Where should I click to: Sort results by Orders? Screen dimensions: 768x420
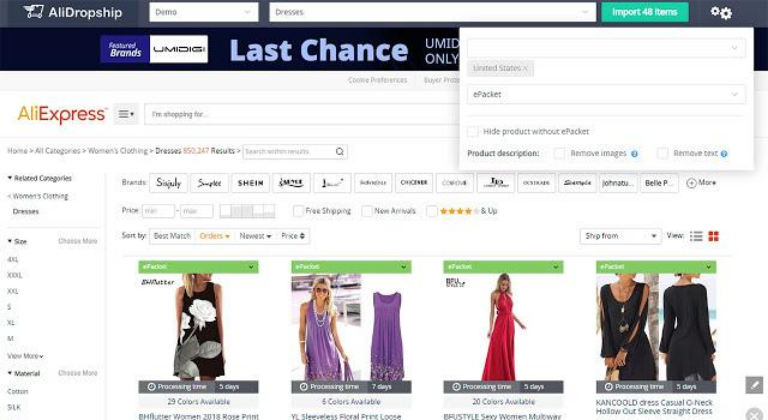click(214, 236)
